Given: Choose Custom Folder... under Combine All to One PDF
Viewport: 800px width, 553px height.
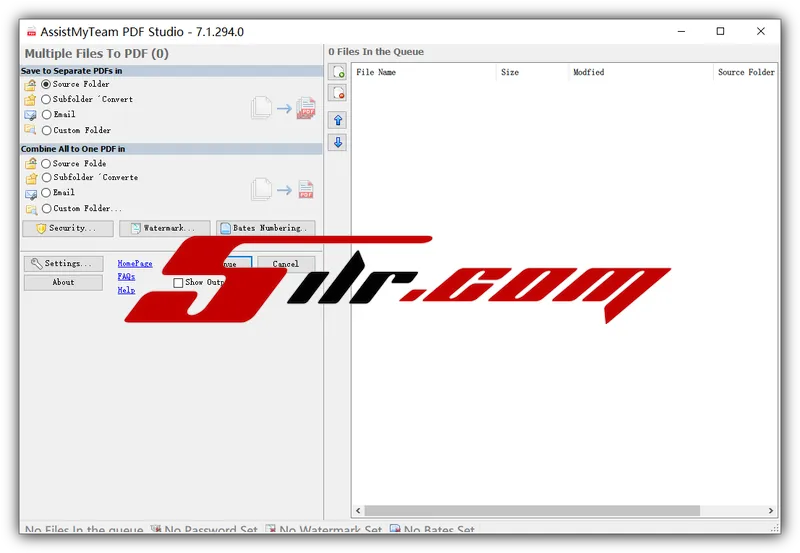Looking at the screenshot, I should [x=81, y=208].
